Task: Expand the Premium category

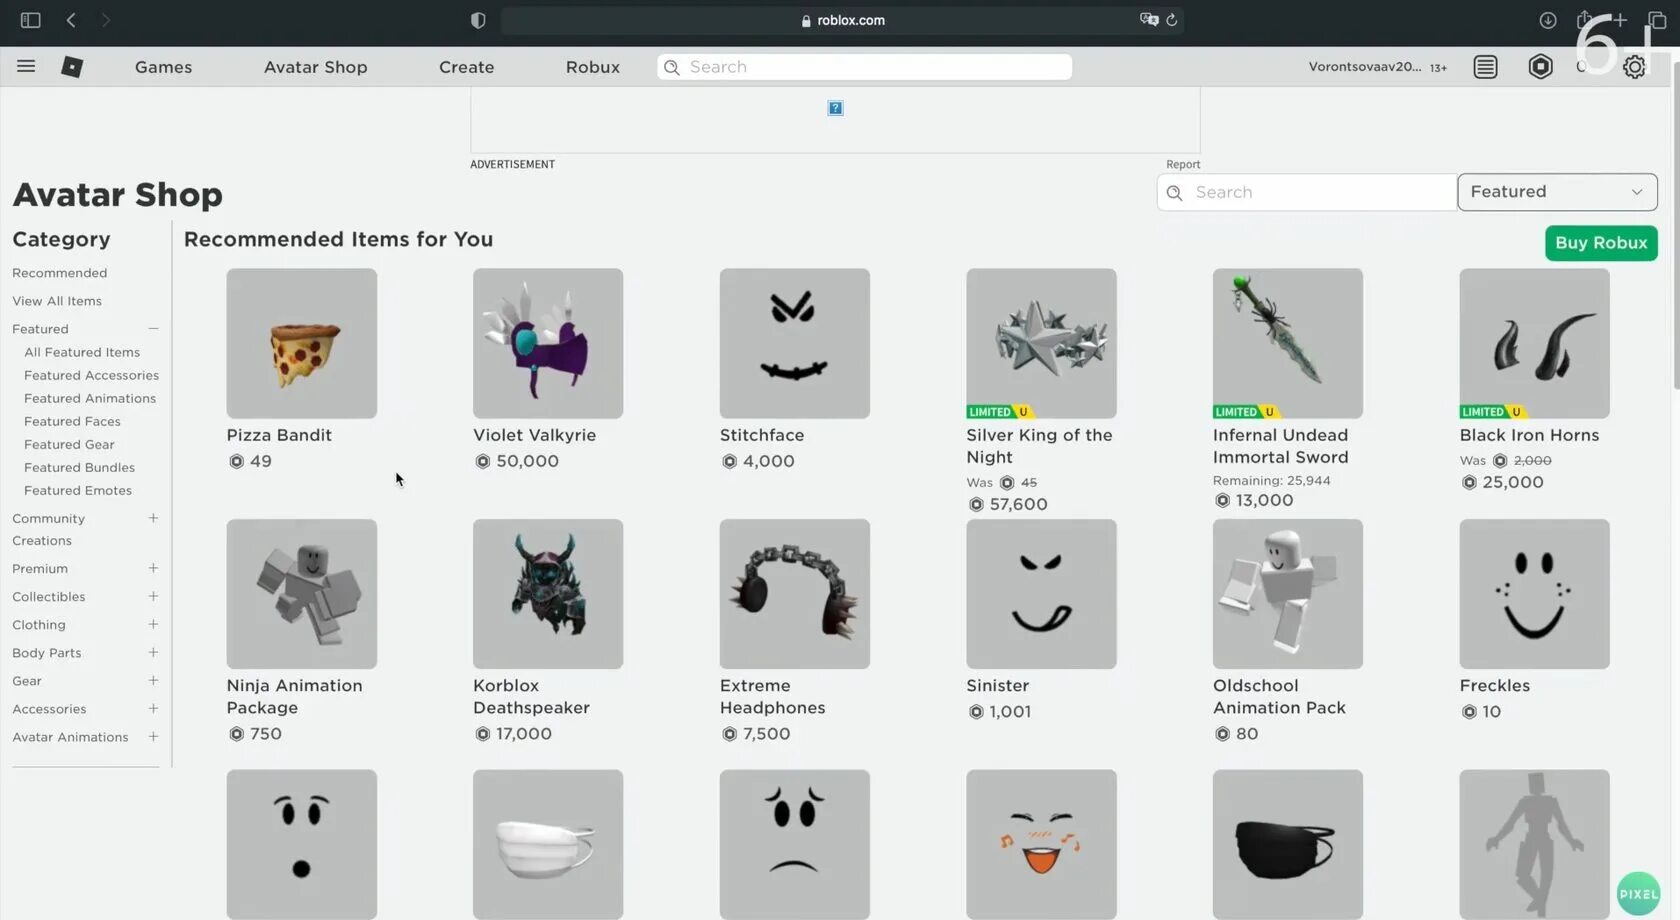Action: [153, 568]
